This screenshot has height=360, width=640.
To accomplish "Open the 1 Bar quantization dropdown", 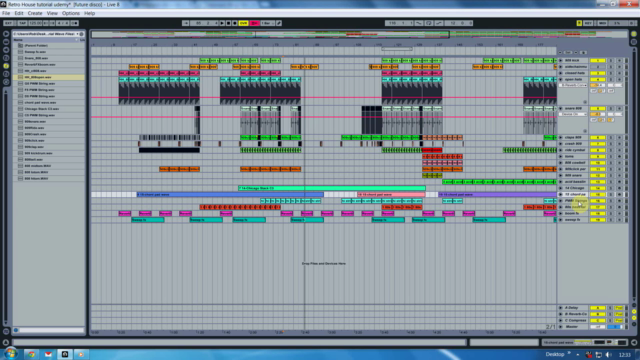I will (x=267, y=23).
